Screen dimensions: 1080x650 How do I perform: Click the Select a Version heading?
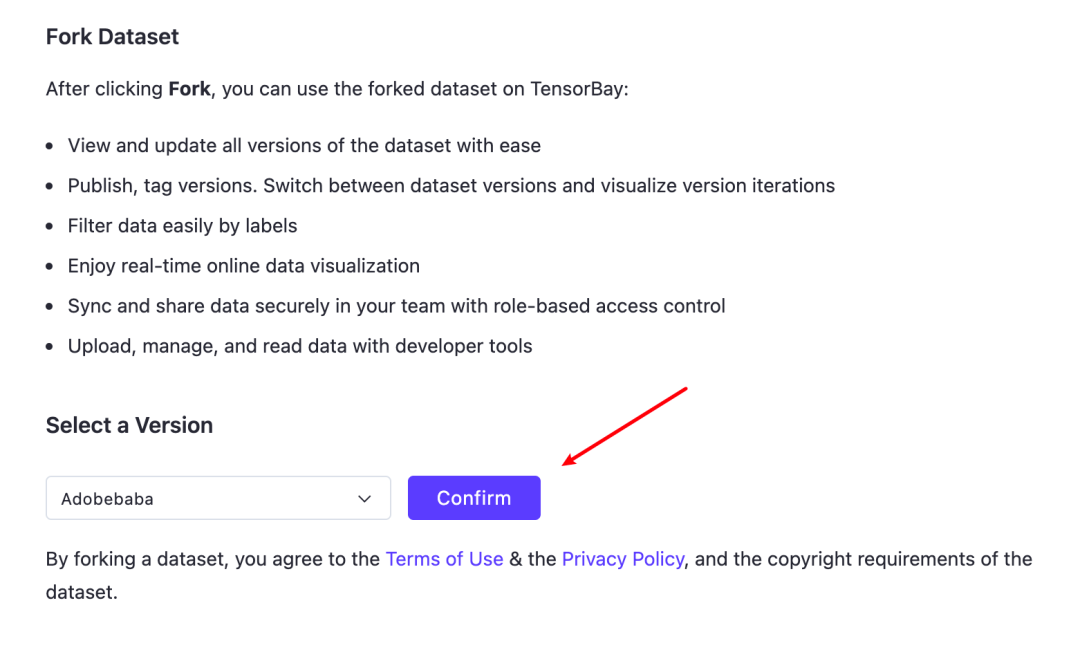point(129,425)
